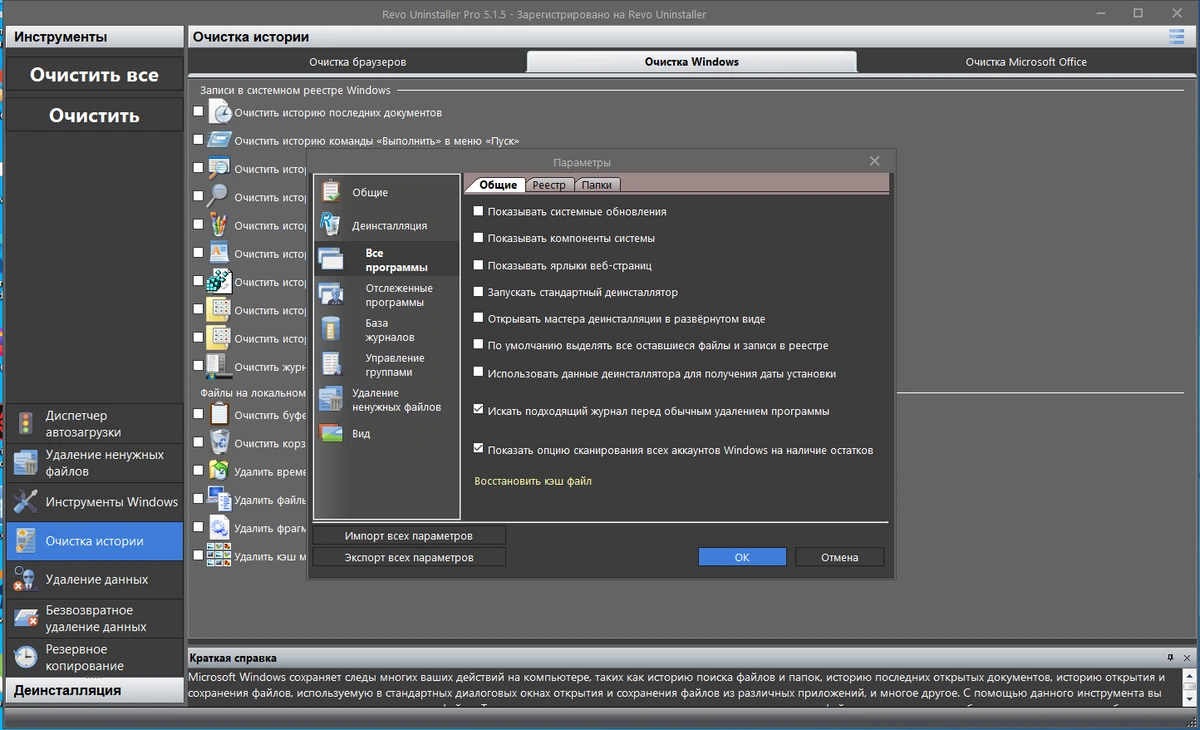Enable Показывать ярлыки веб-страниц
The image size is (1200, 730).
[479, 266]
